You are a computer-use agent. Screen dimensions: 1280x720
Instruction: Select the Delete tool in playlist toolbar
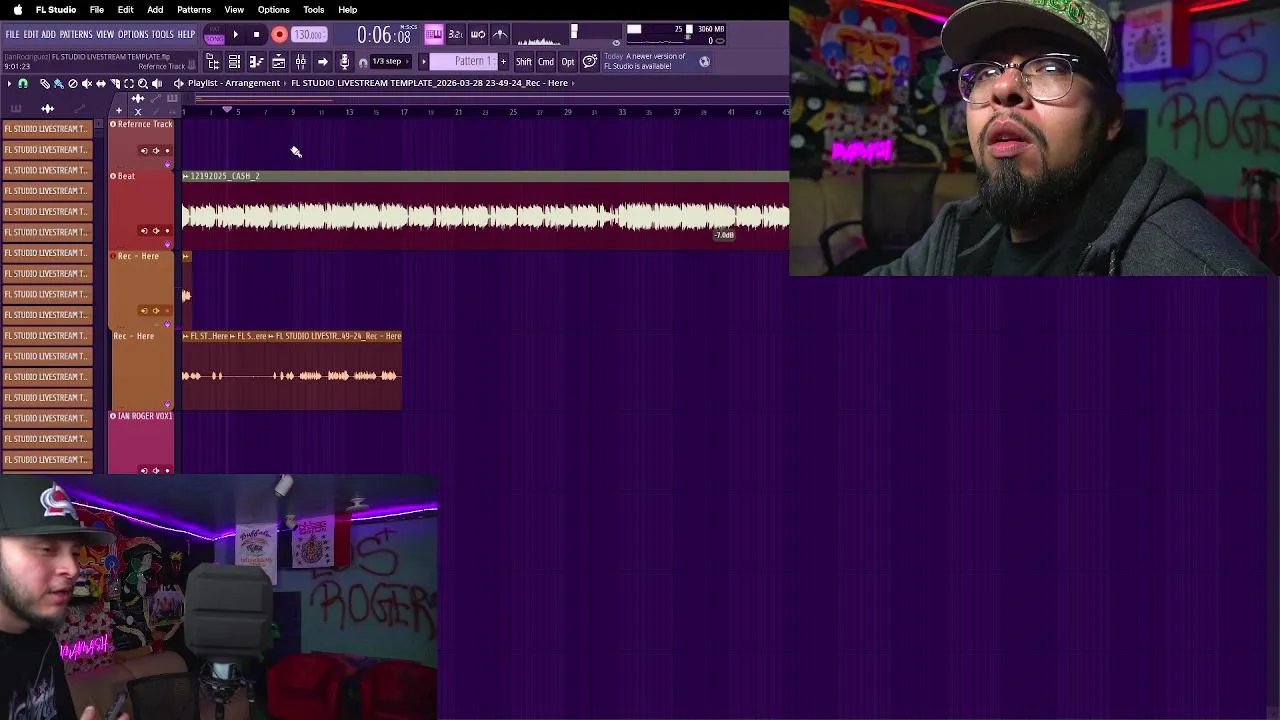pos(72,83)
